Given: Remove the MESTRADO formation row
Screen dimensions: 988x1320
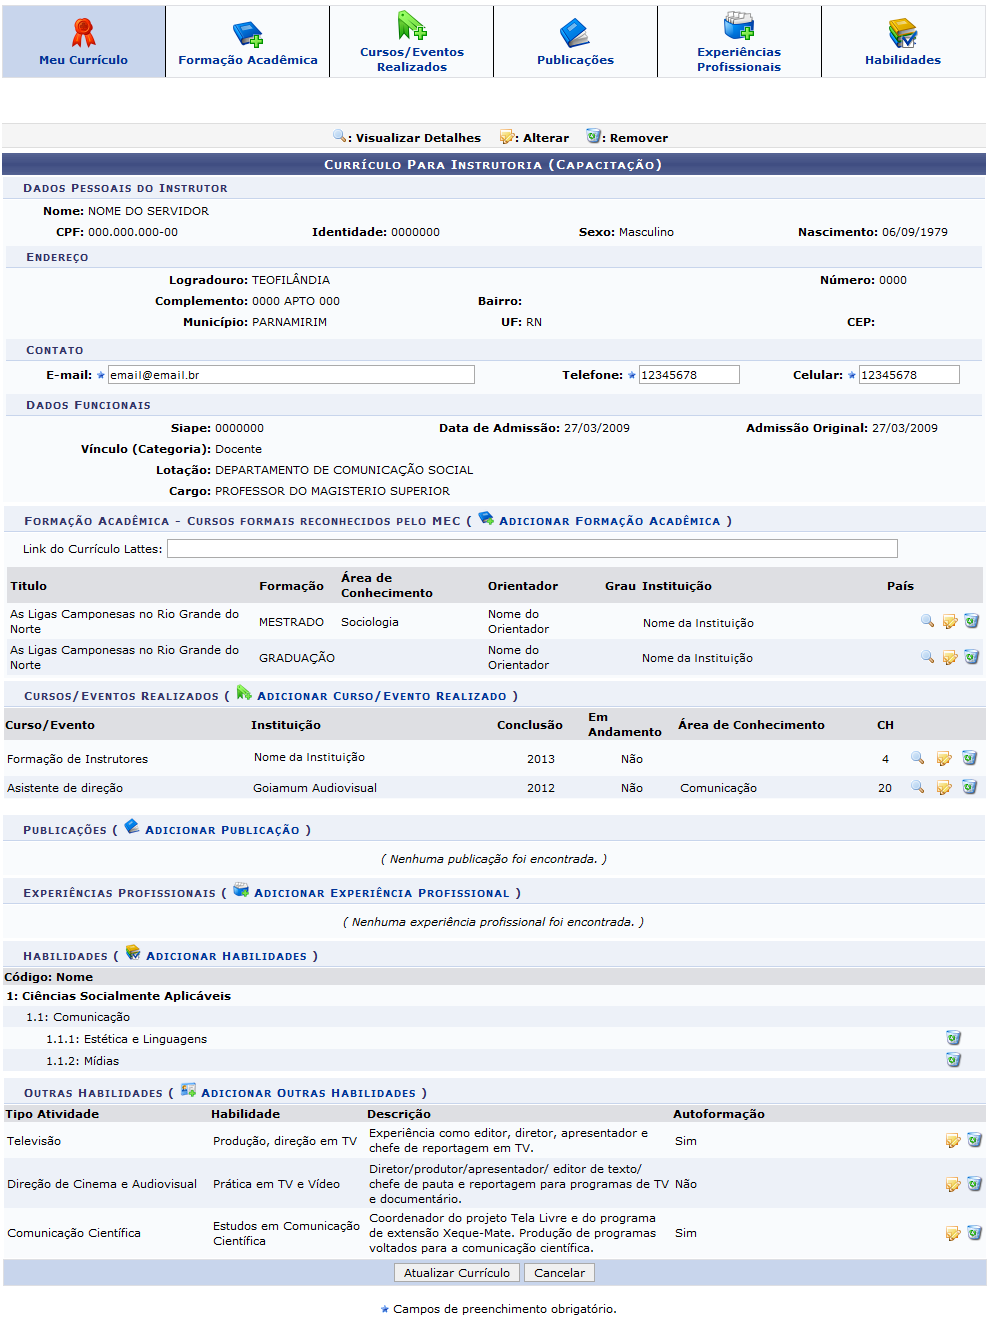Looking at the screenshot, I should (x=971, y=621).
